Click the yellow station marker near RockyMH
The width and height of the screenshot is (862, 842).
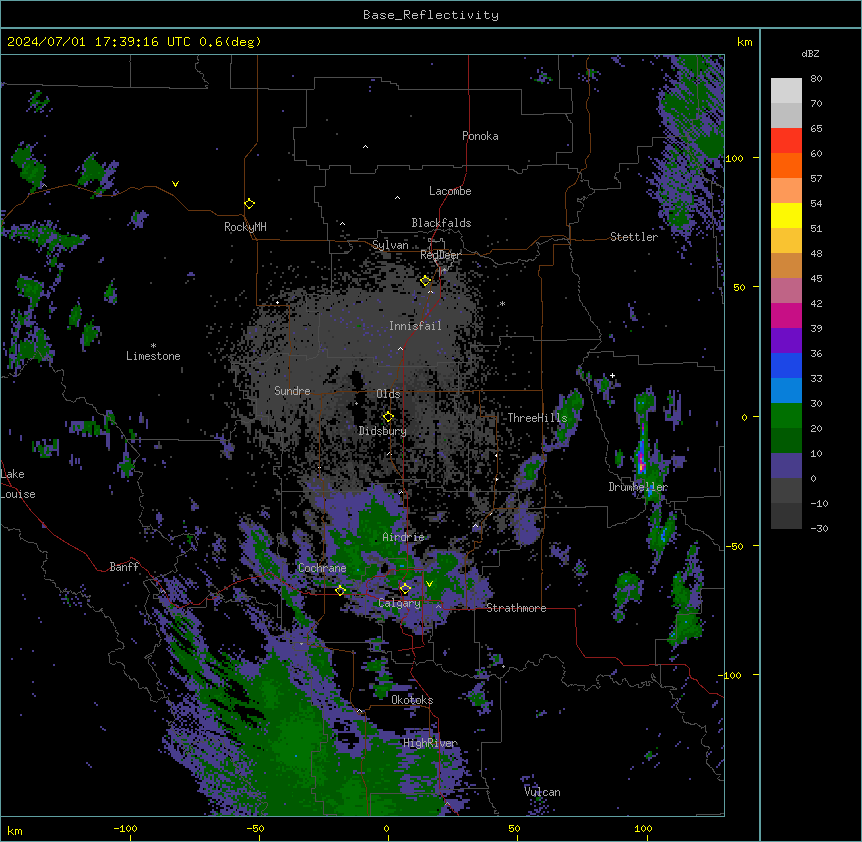pos(249,203)
